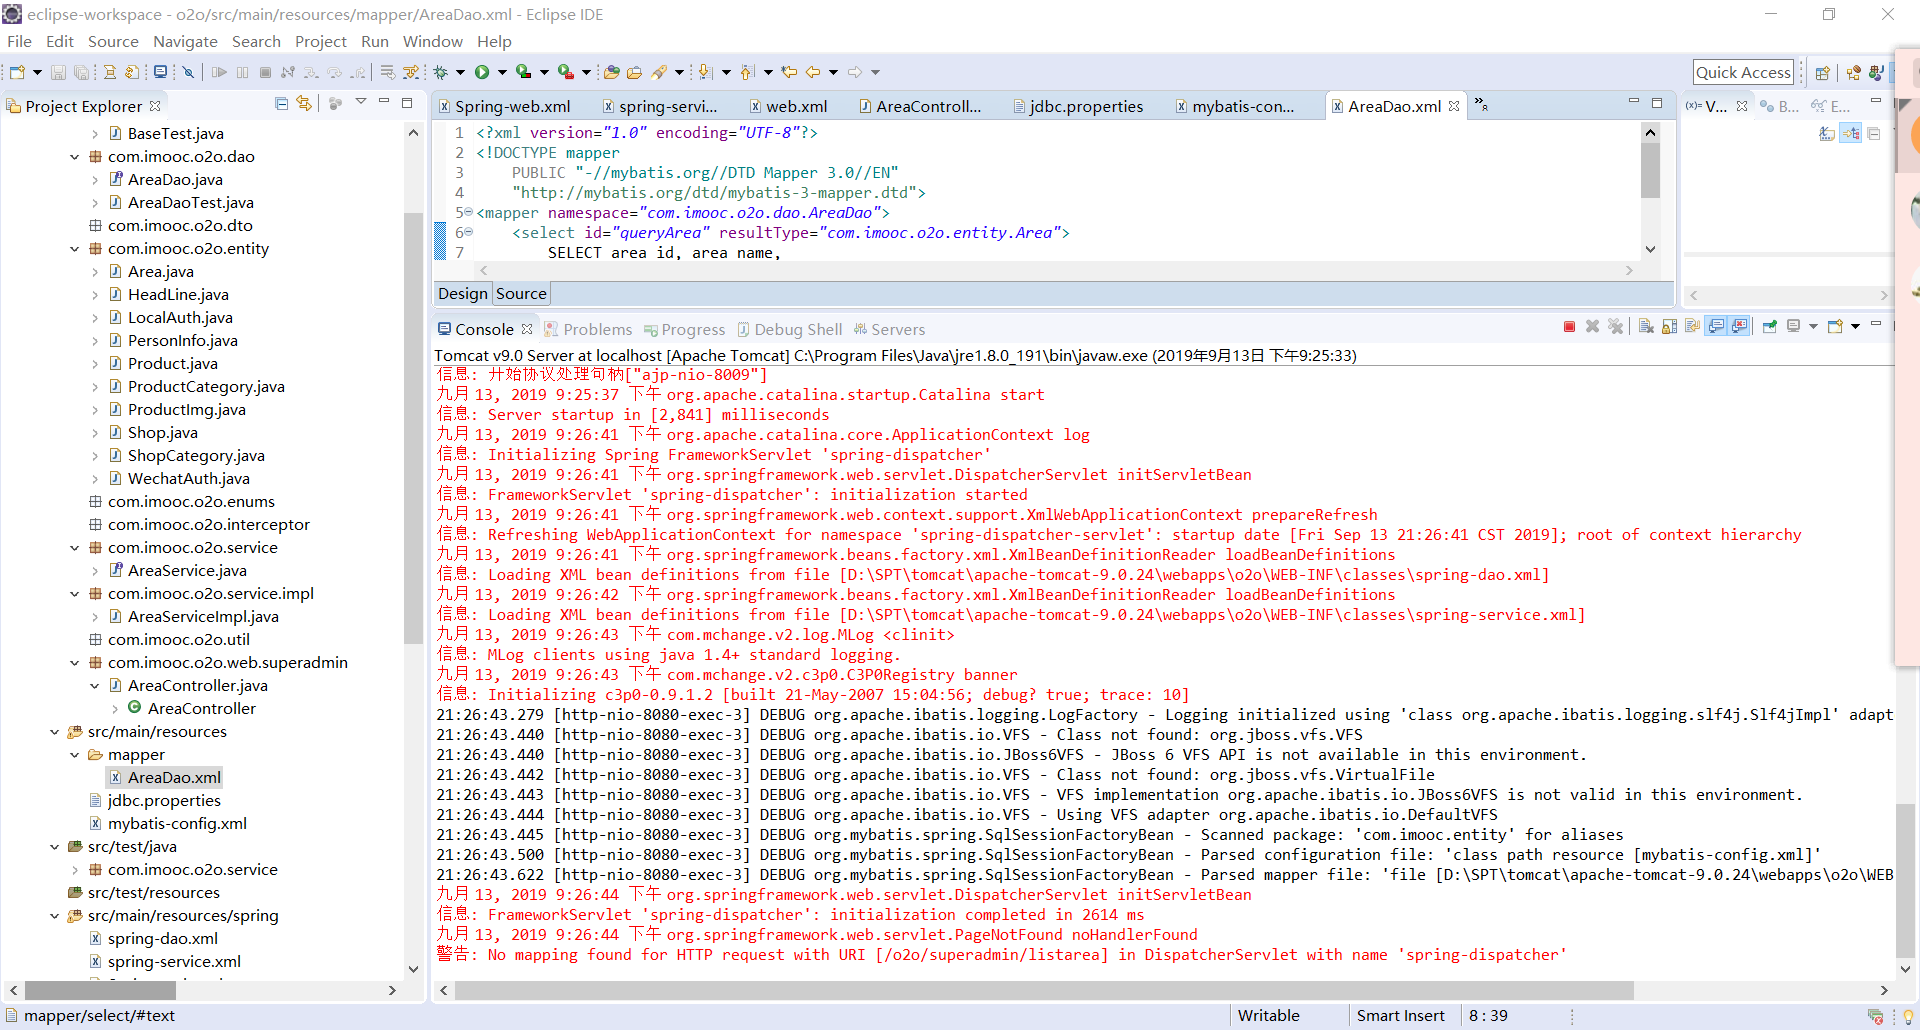Toggle Link with Editor in Project Explorer

(x=304, y=104)
